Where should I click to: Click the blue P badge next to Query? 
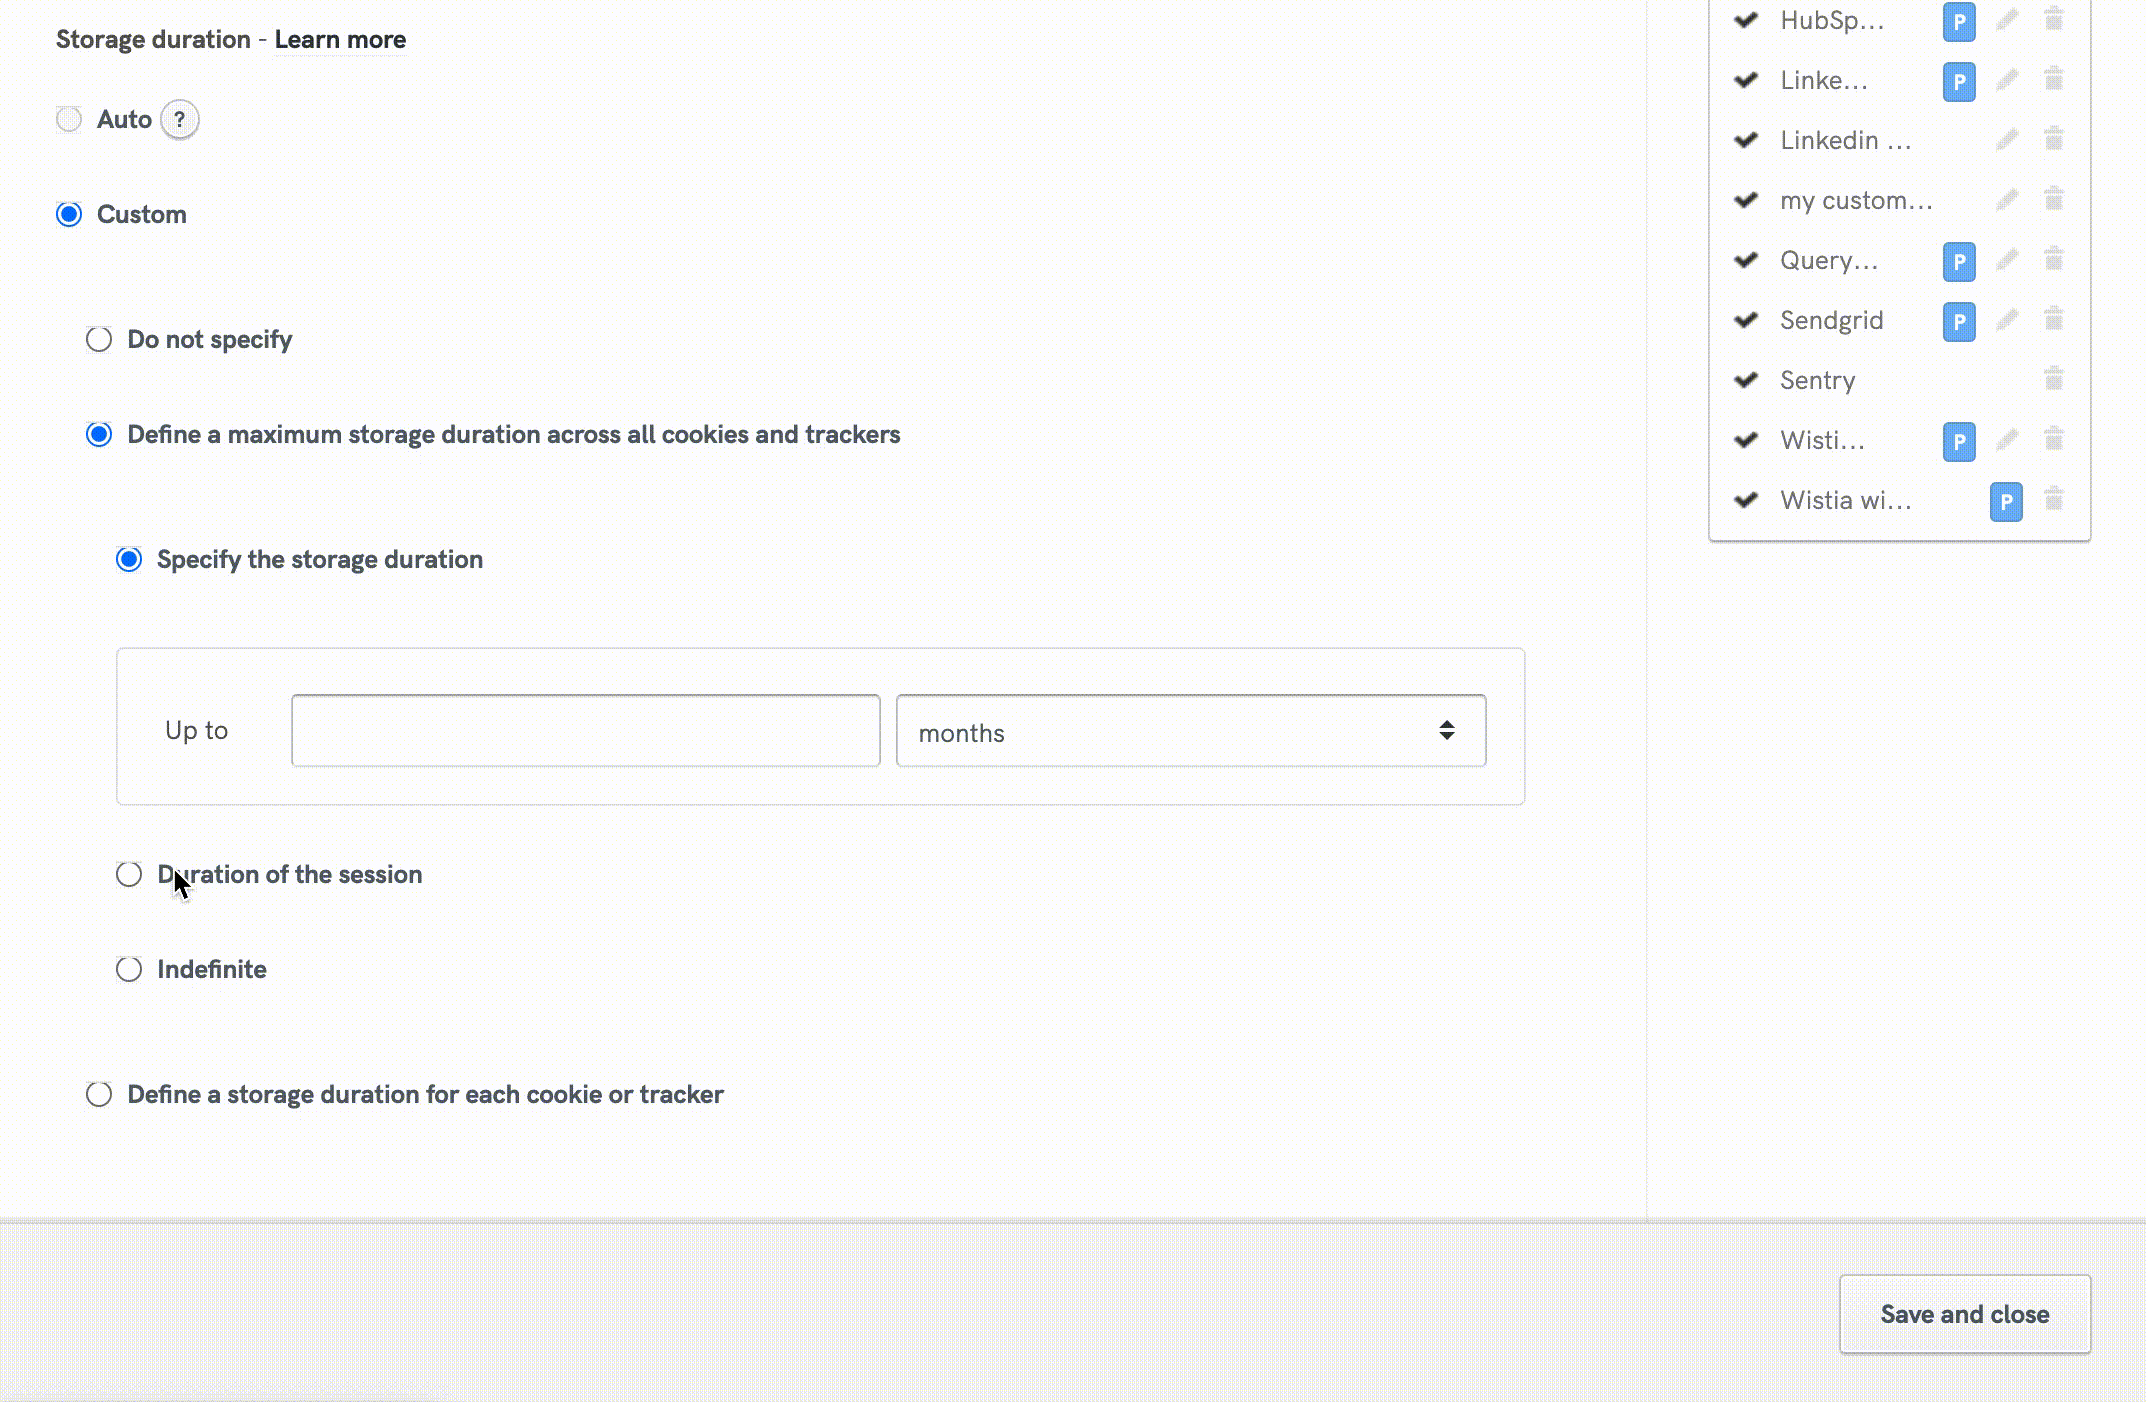pos(1958,261)
